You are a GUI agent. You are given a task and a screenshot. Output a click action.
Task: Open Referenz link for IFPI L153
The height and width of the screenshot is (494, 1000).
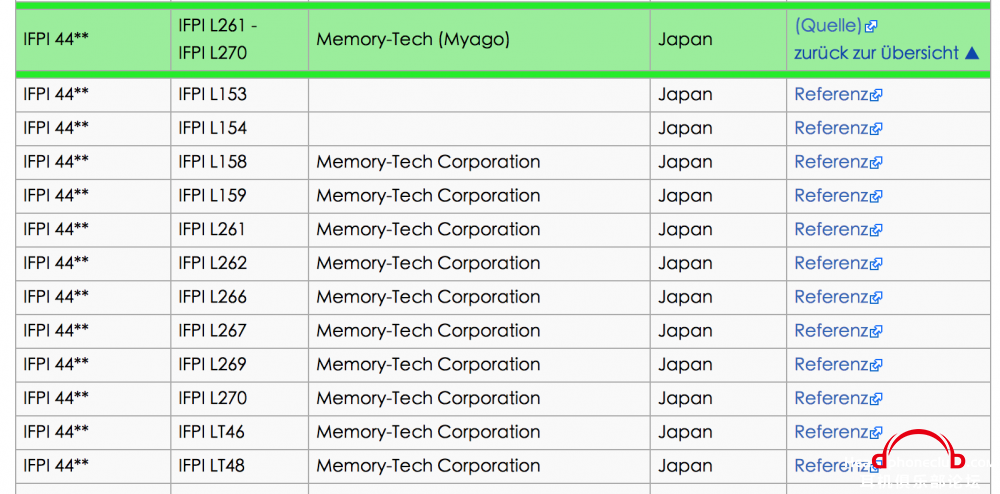832,94
